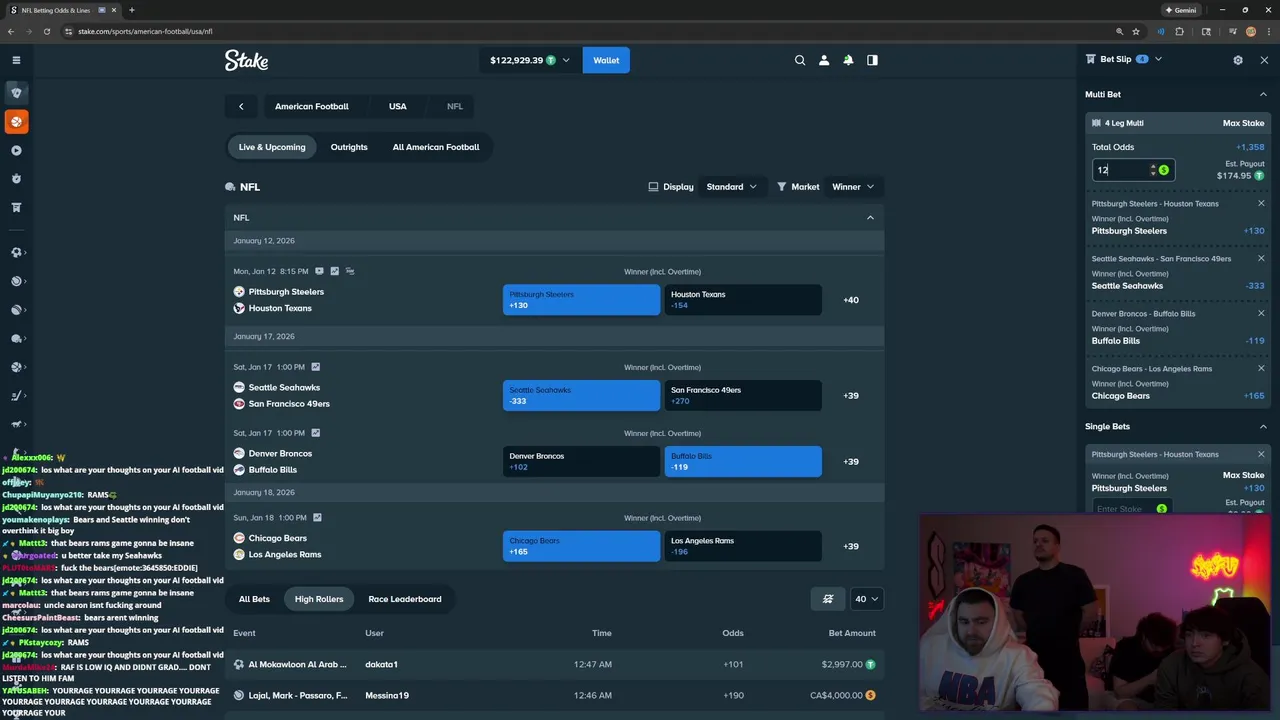Step the multi bet stake amount
The width and height of the screenshot is (1280, 720).
pyautogui.click(x=1152, y=170)
